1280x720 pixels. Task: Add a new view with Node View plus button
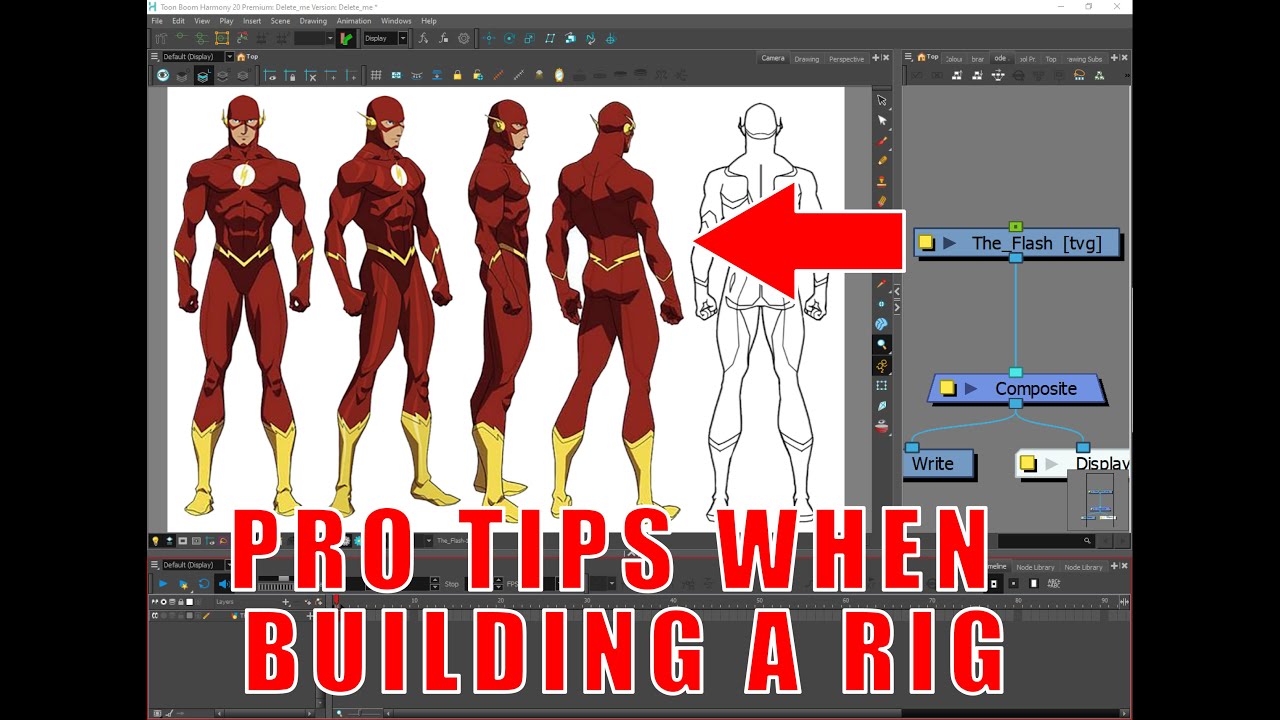click(x=1114, y=58)
